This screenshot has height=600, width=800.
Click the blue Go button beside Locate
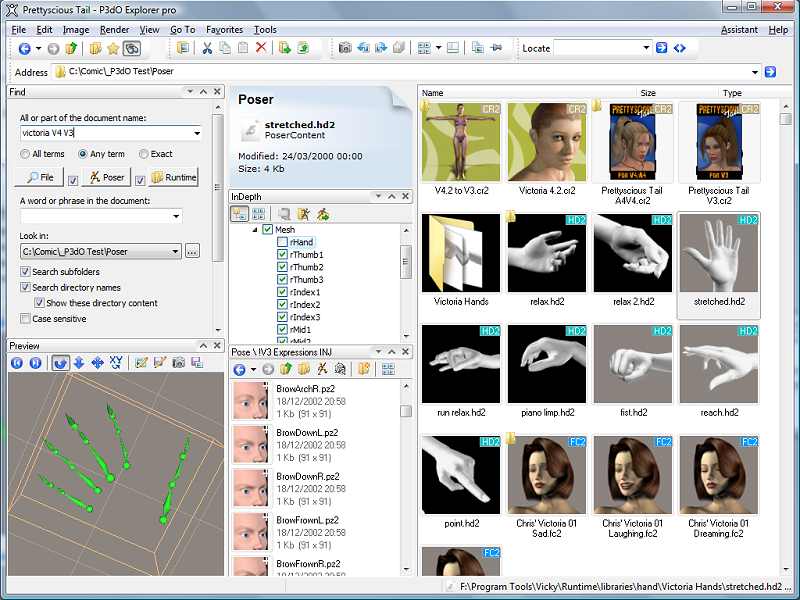(x=662, y=48)
